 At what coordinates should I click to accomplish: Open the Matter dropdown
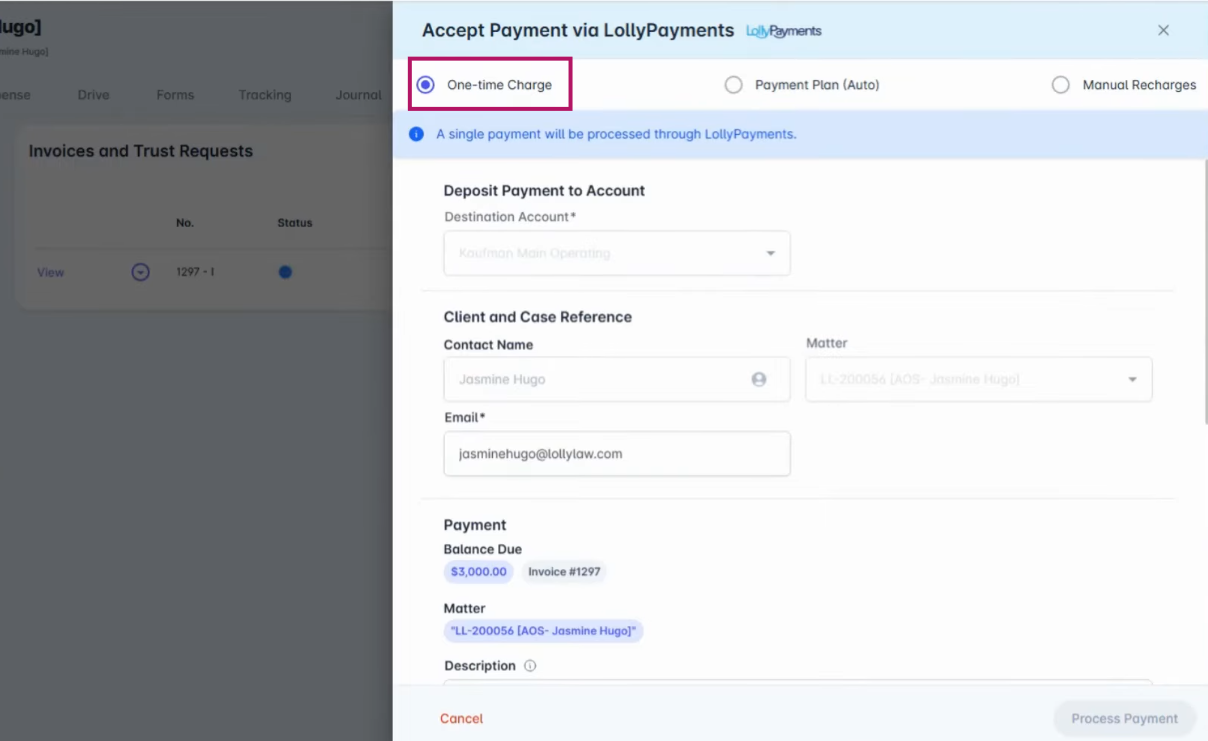pos(979,379)
